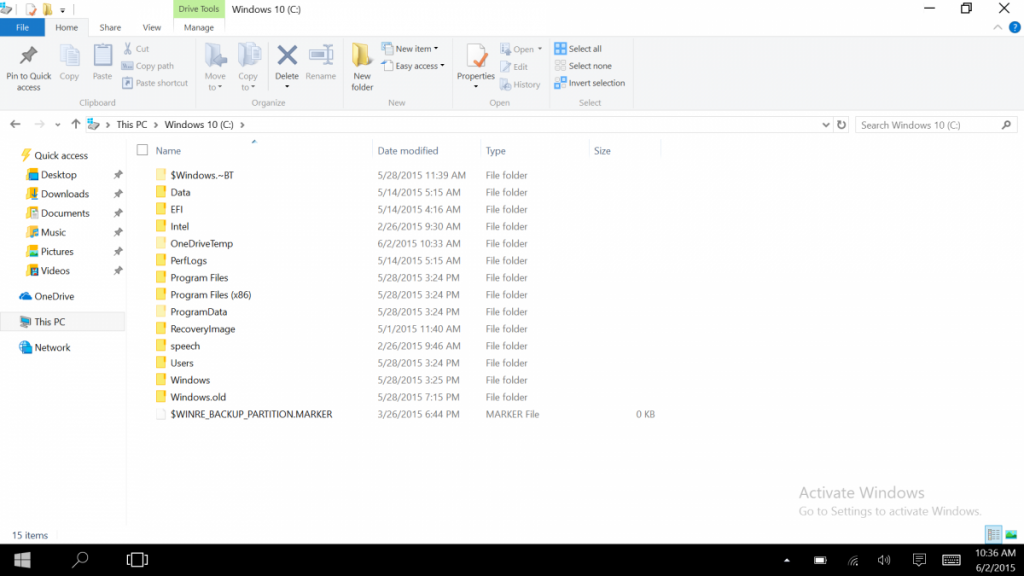Click the Cut scissors icon
Viewport: 1024px width, 576px height.
tap(128, 48)
